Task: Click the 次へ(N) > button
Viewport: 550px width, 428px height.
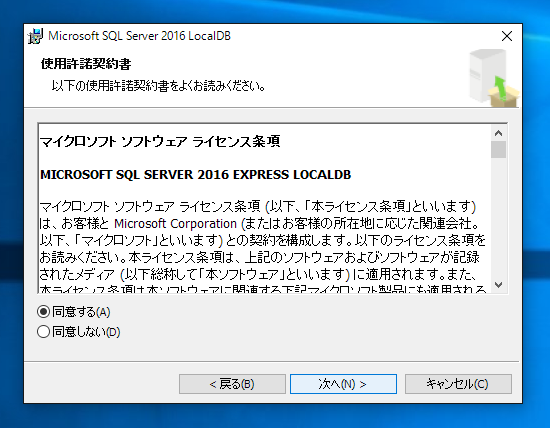Action: (343, 384)
